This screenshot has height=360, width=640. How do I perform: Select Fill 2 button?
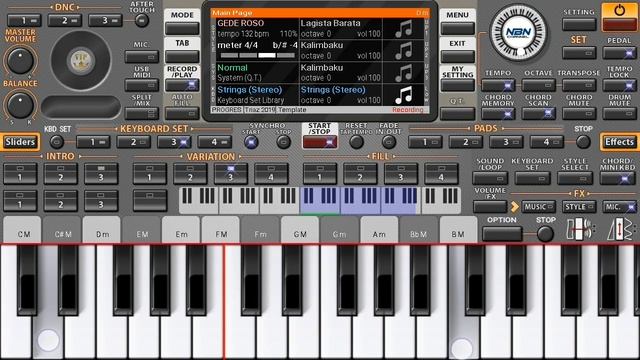point(360,173)
